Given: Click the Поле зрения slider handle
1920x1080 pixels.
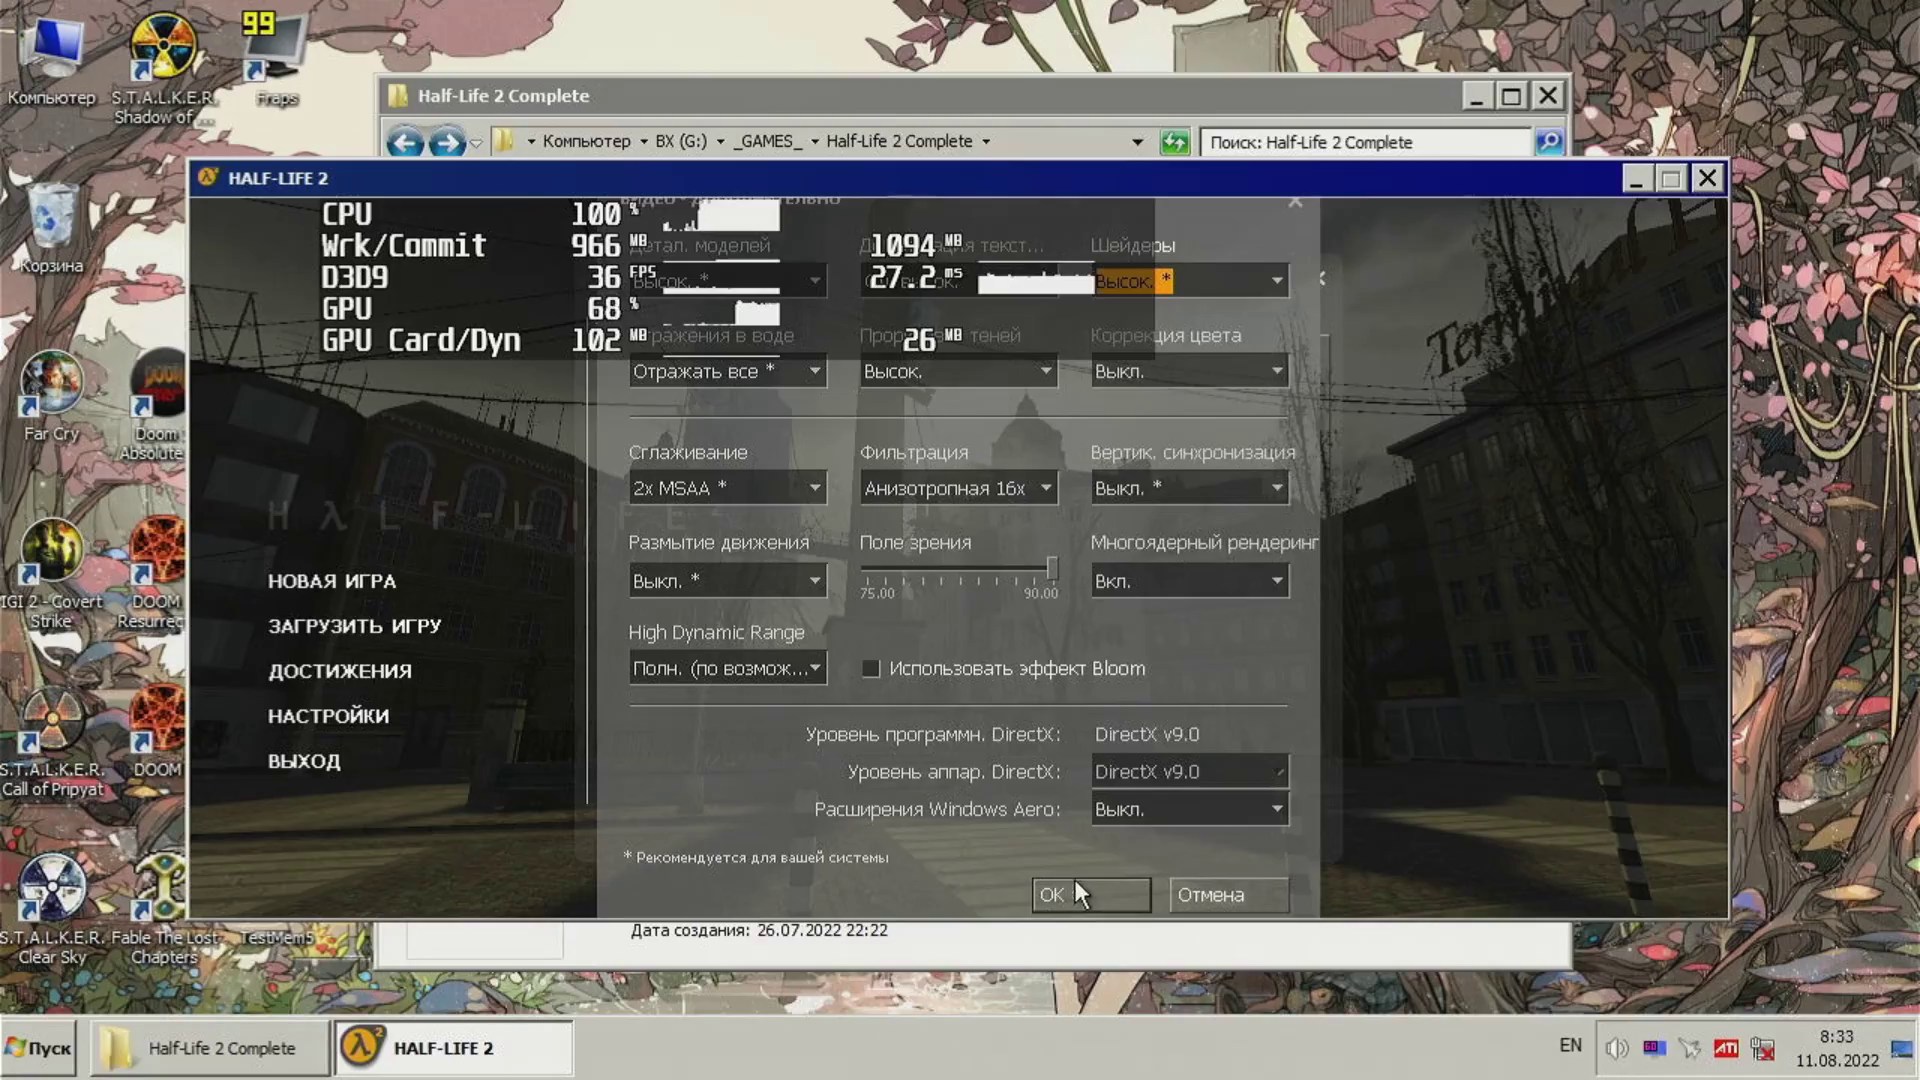Looking at the screenshot, I should (x=1052, y=569).
